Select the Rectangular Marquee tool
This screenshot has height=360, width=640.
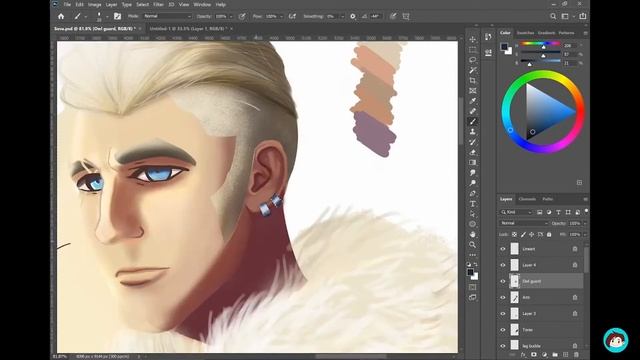473,50
